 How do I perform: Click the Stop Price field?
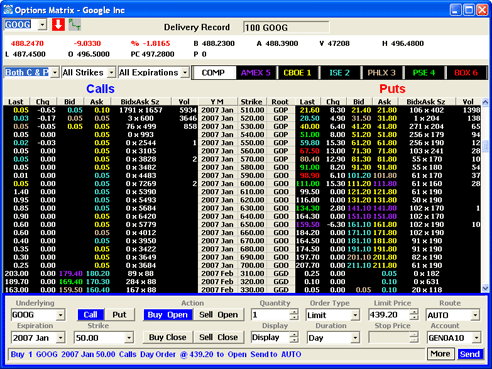pos(389,337)
